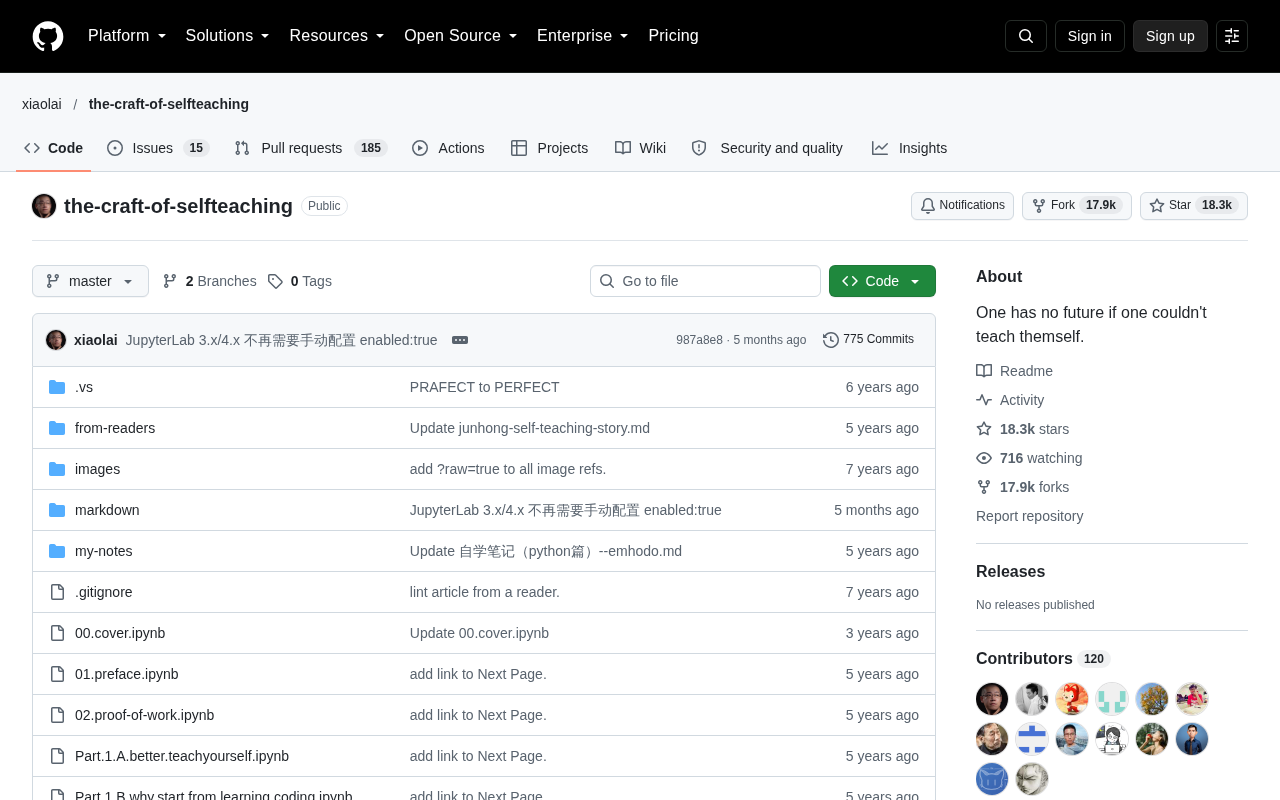Open 01.preface.ipynb file
The image size is (1280, 800).
[127, 674]
